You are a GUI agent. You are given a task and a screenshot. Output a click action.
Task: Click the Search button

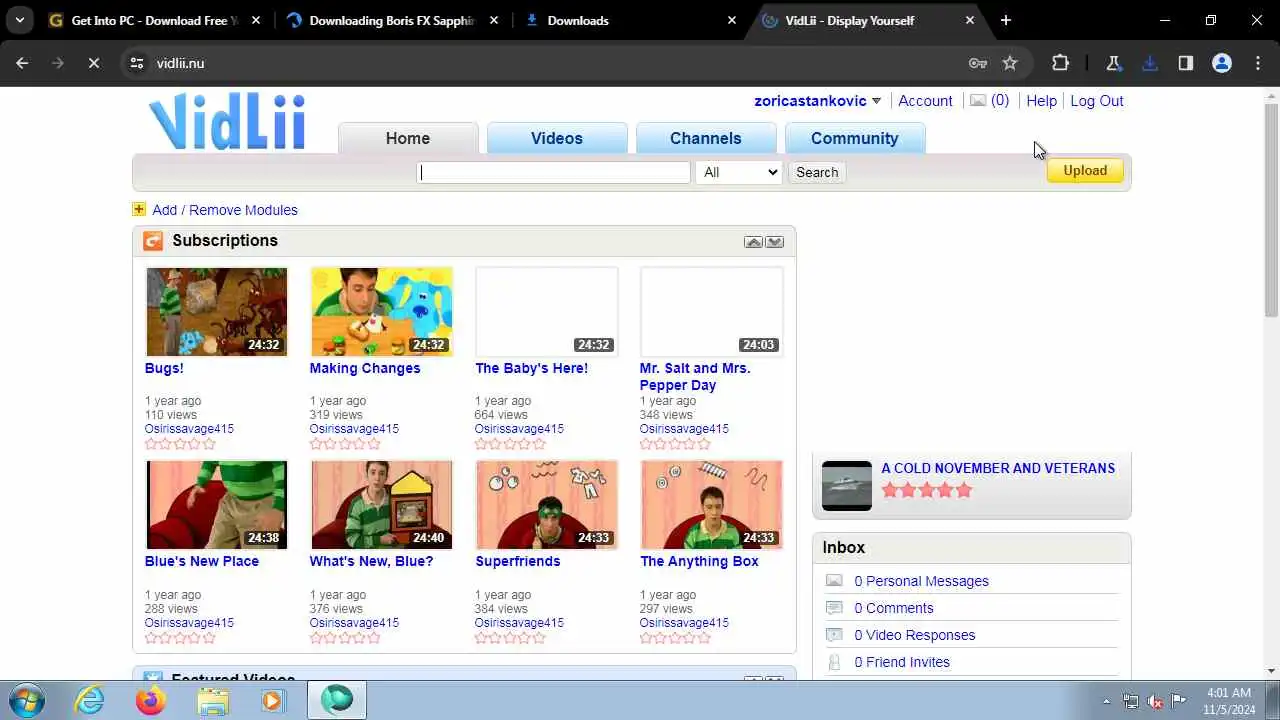(x=817, y=172)
